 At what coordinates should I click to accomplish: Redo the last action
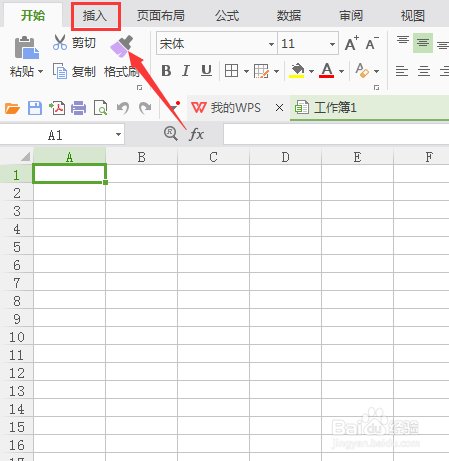[145, 108]
